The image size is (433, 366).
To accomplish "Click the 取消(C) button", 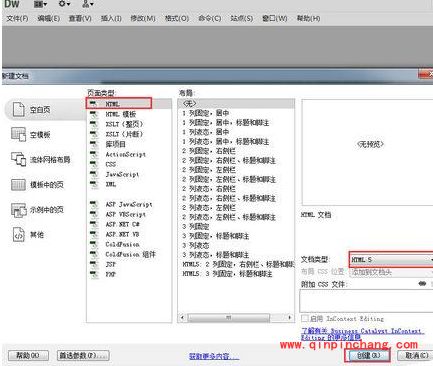I will pos(416,355).
